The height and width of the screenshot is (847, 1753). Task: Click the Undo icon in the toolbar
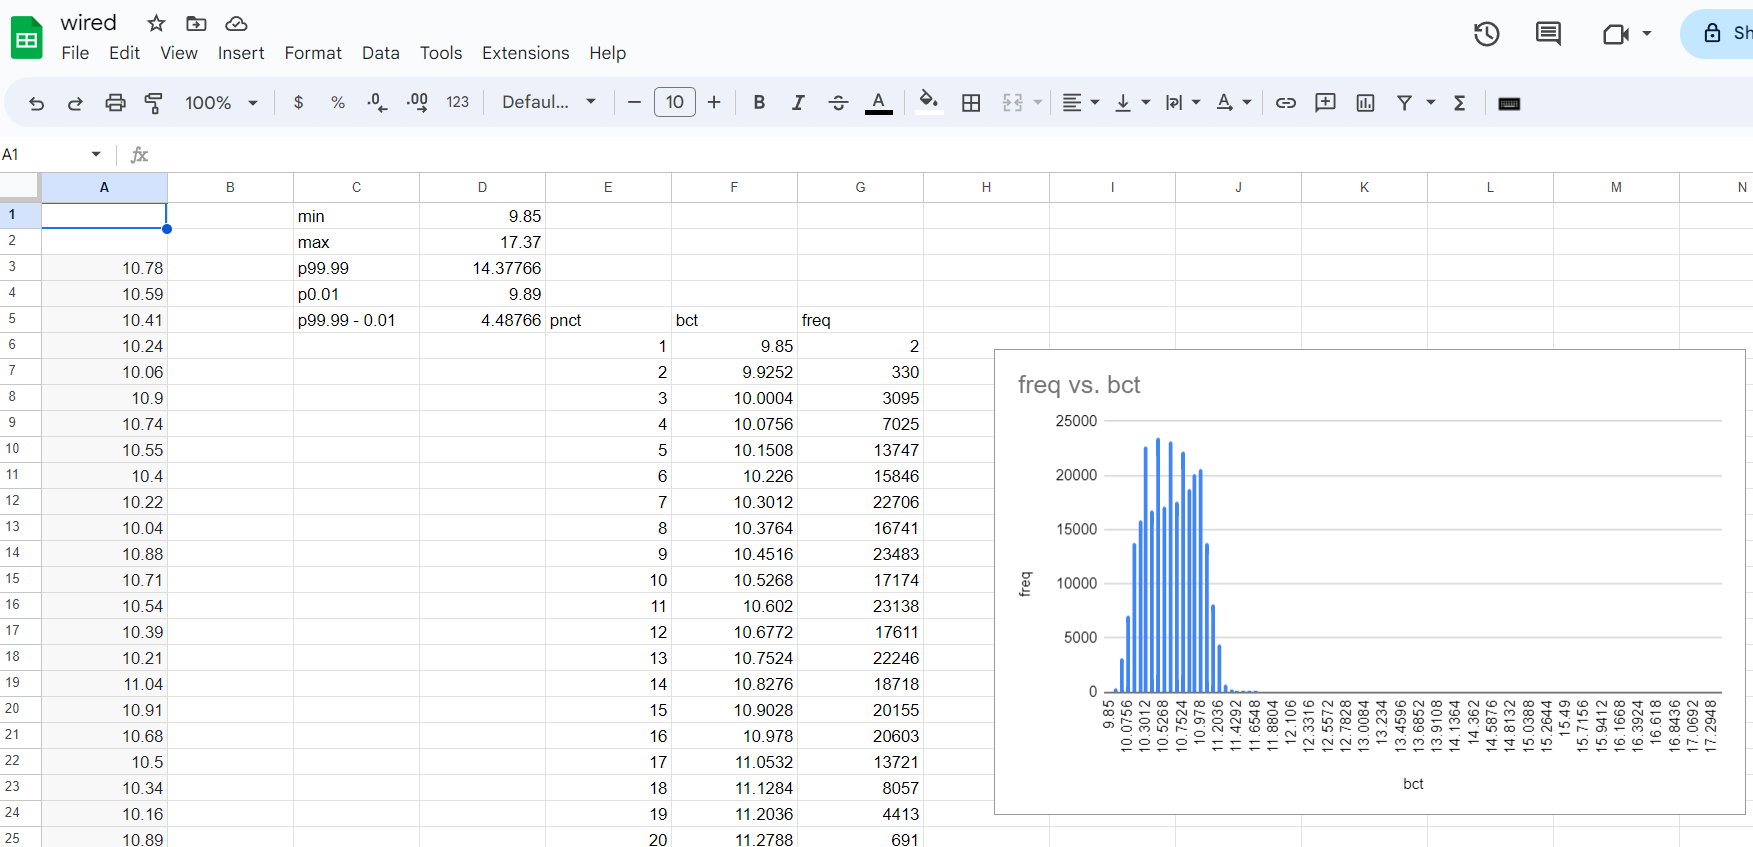pos(37,103)
